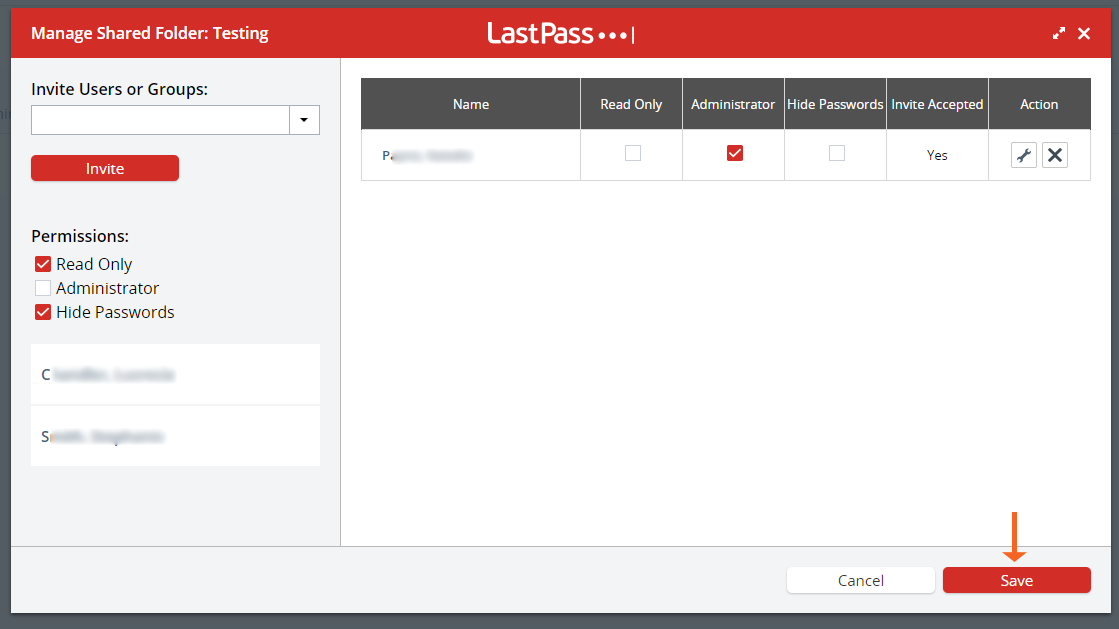Click the Name column header
Screen dimensions: 1119x629
coord(470,104)
